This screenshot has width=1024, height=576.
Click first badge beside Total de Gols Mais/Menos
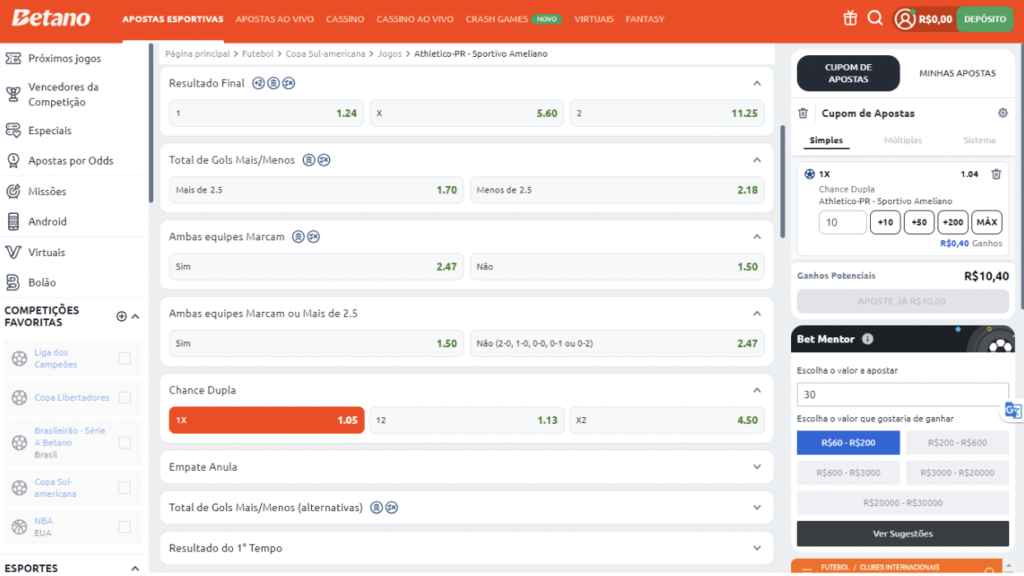coord(309,160)
